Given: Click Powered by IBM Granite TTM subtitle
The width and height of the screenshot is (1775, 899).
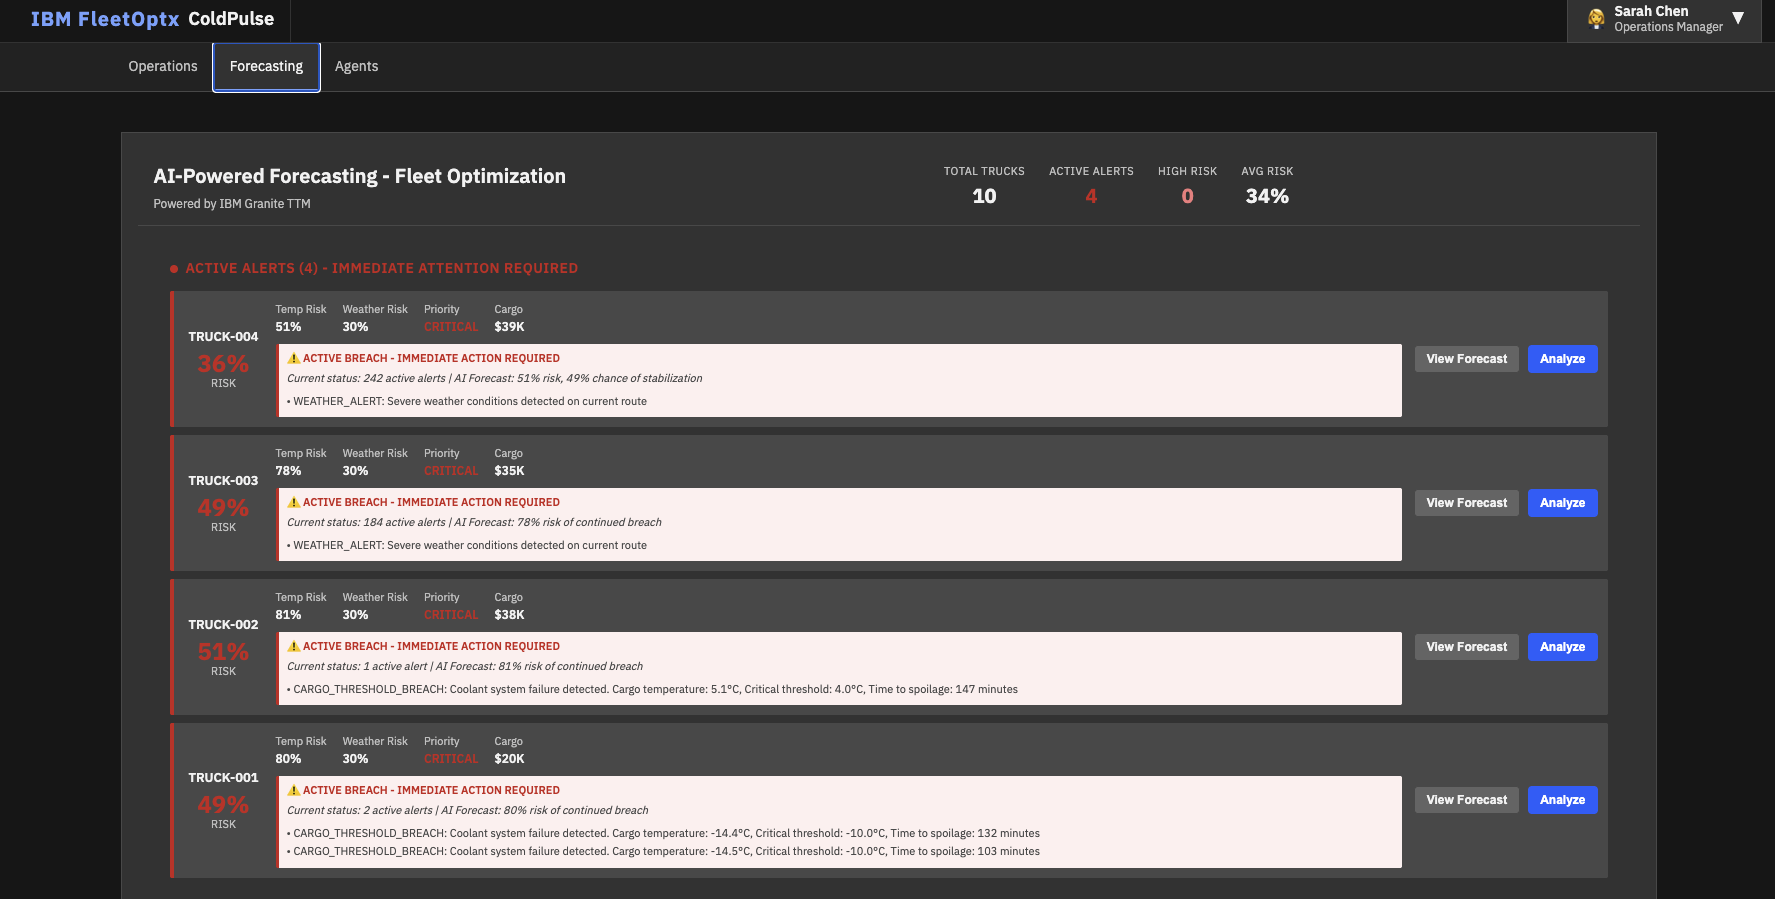Looking at the screenshot, I should [232, 204].
